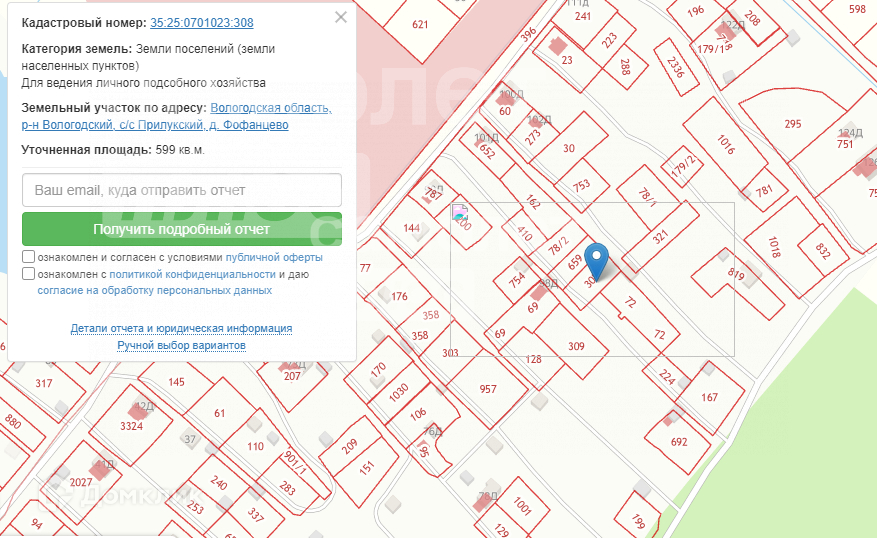Select parcel 179/2 on the map
This screenshot has height=538, width=877.
click(x=683, y=166)
